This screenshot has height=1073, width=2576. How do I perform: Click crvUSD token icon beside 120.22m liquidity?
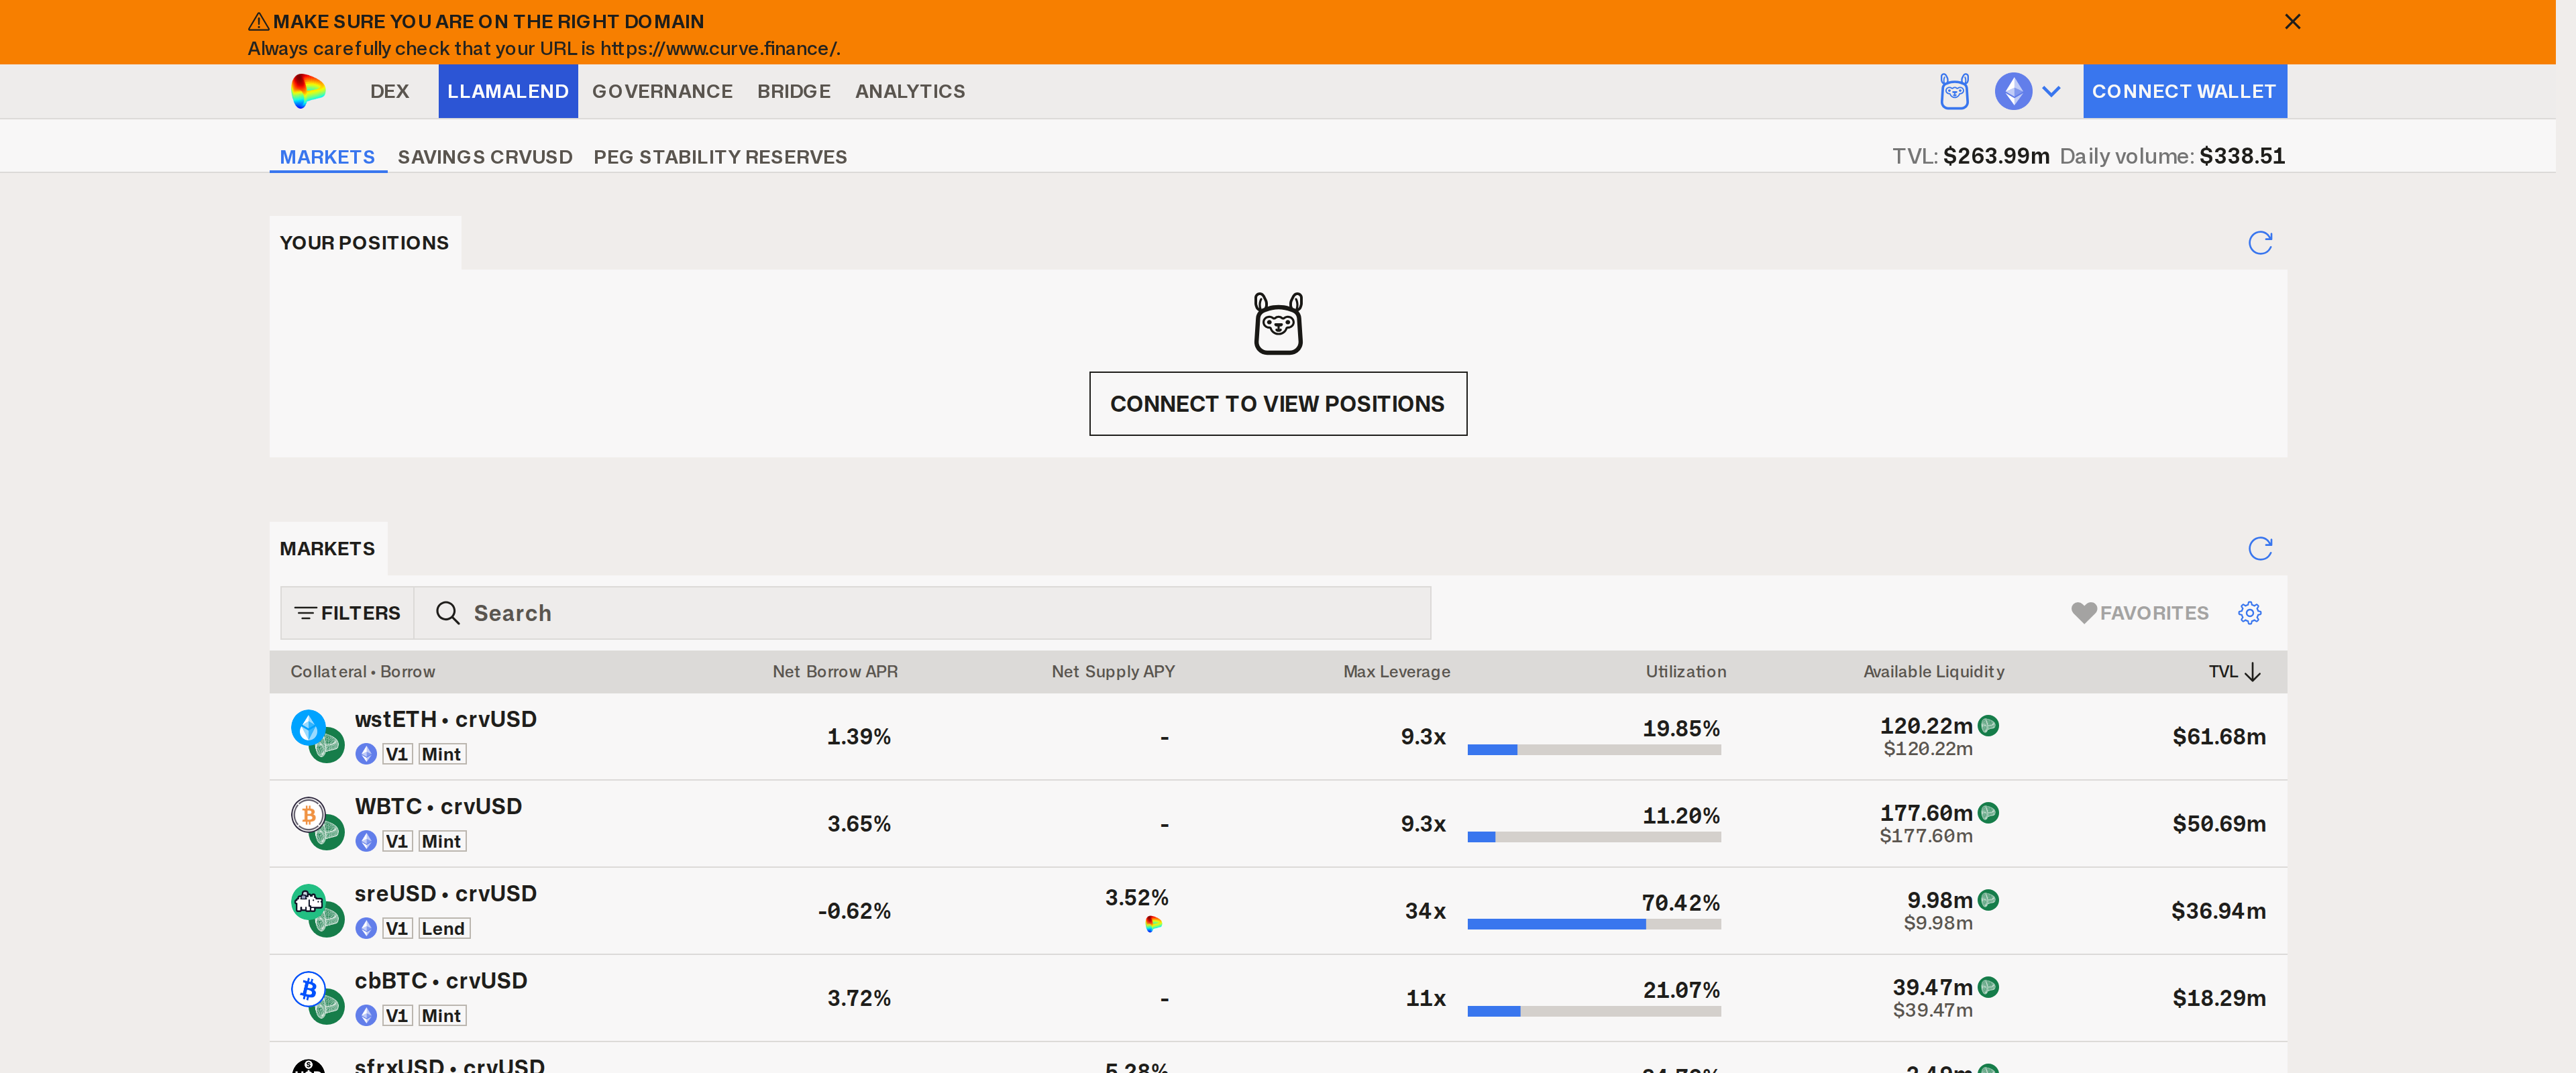tap(1988, 726)
